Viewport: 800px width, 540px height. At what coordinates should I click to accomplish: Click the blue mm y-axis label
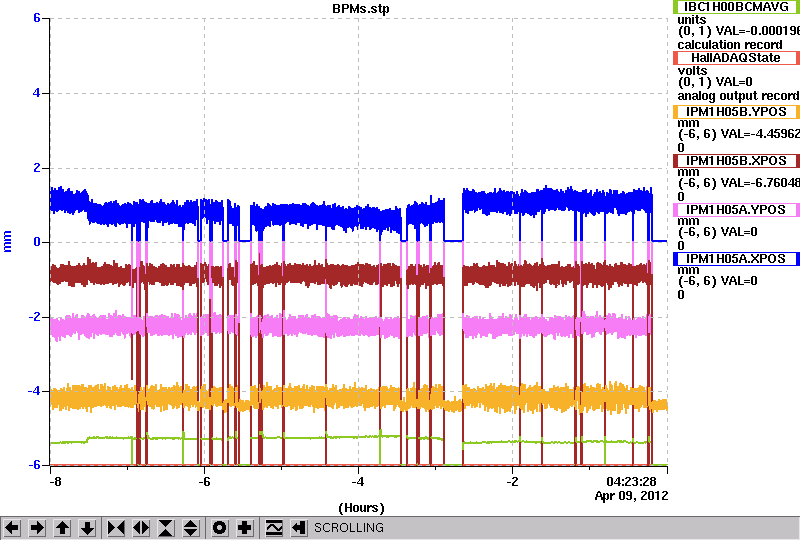click(x=7, y=241)
